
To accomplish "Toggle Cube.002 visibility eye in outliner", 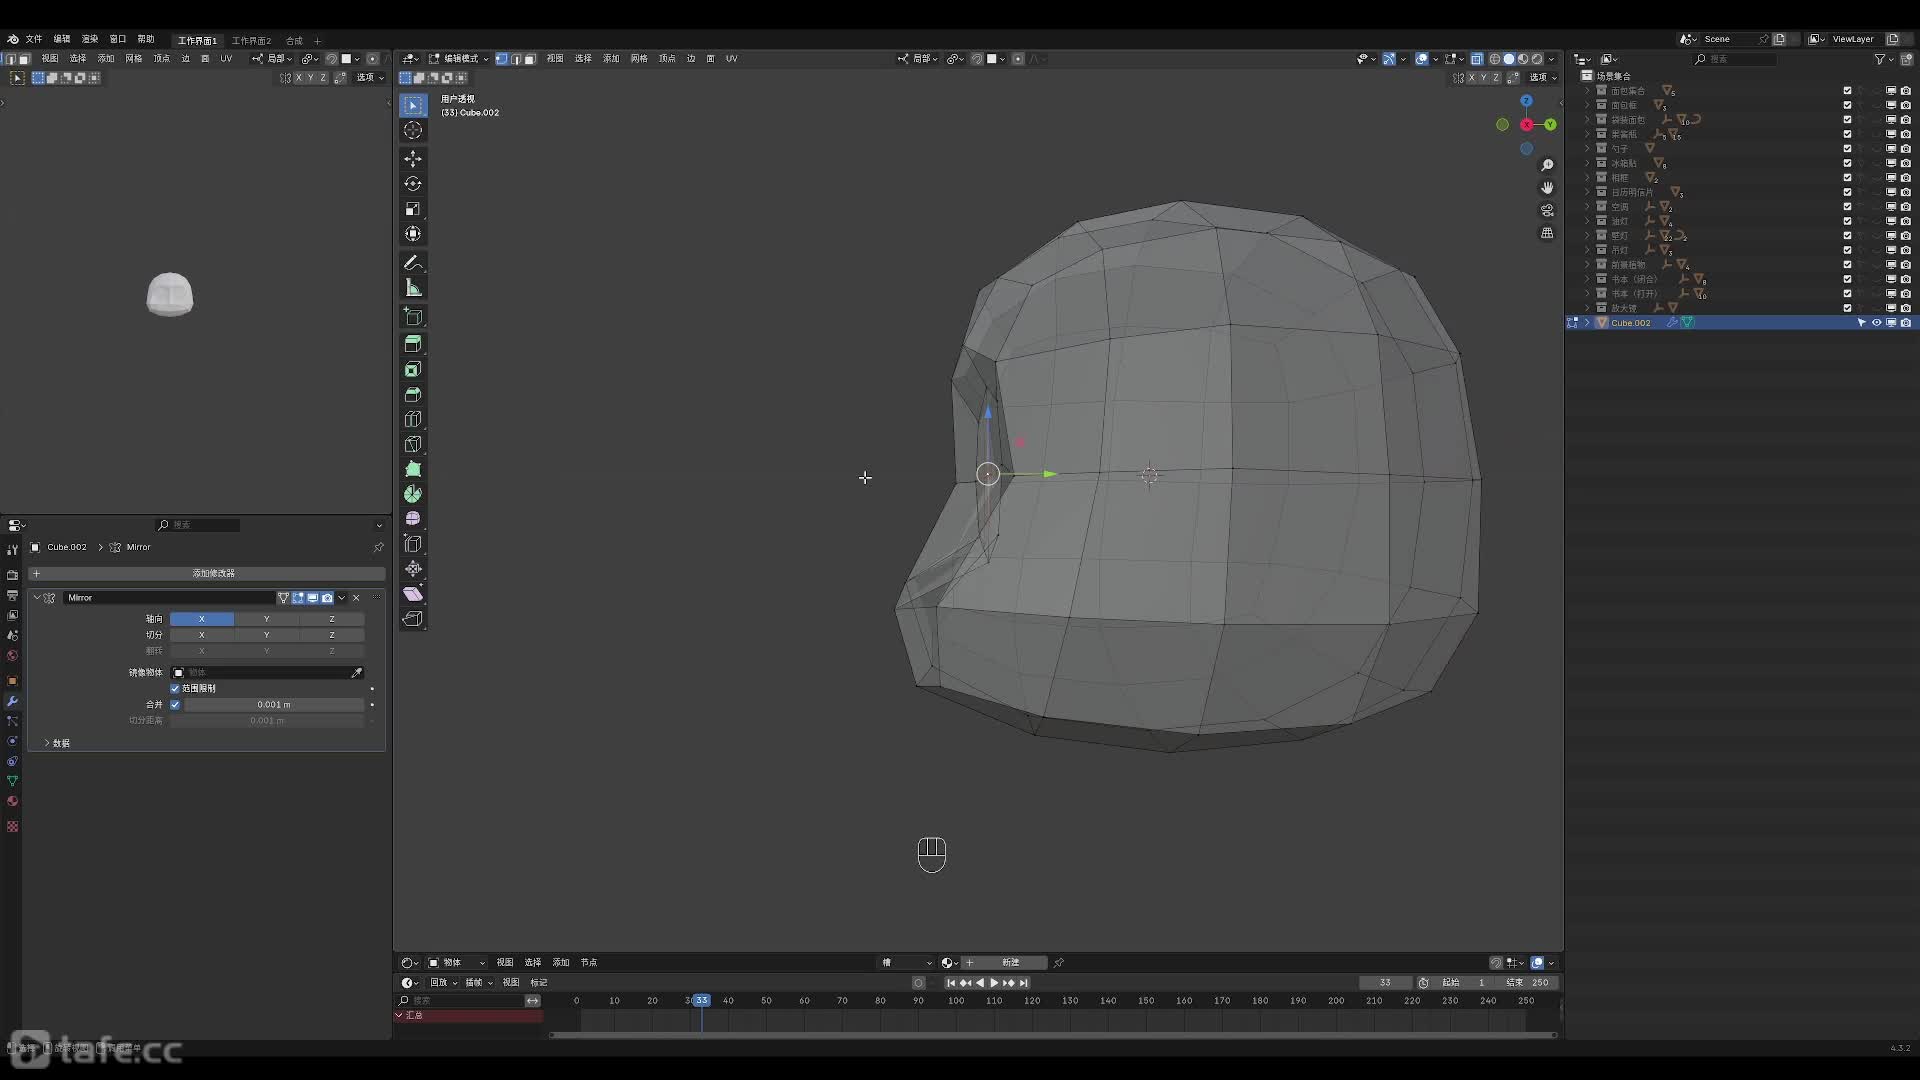I will point(1876,323).
